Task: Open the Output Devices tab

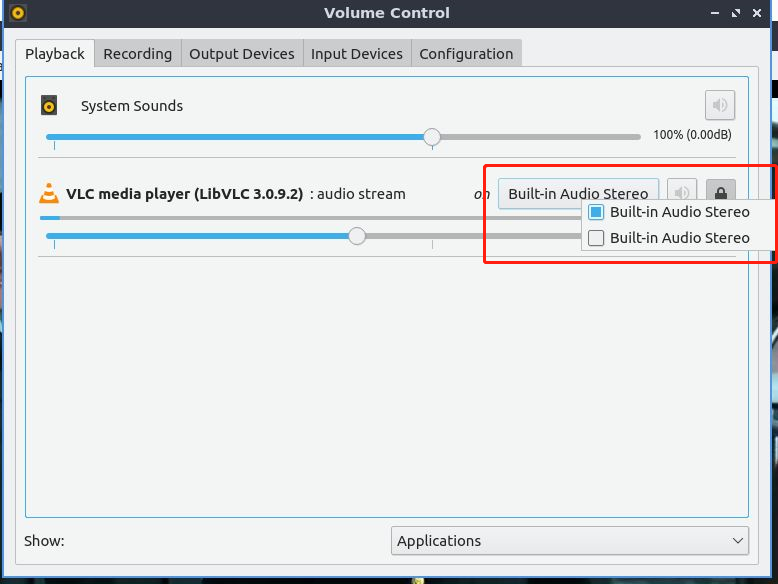Action: tap(242, 54)
